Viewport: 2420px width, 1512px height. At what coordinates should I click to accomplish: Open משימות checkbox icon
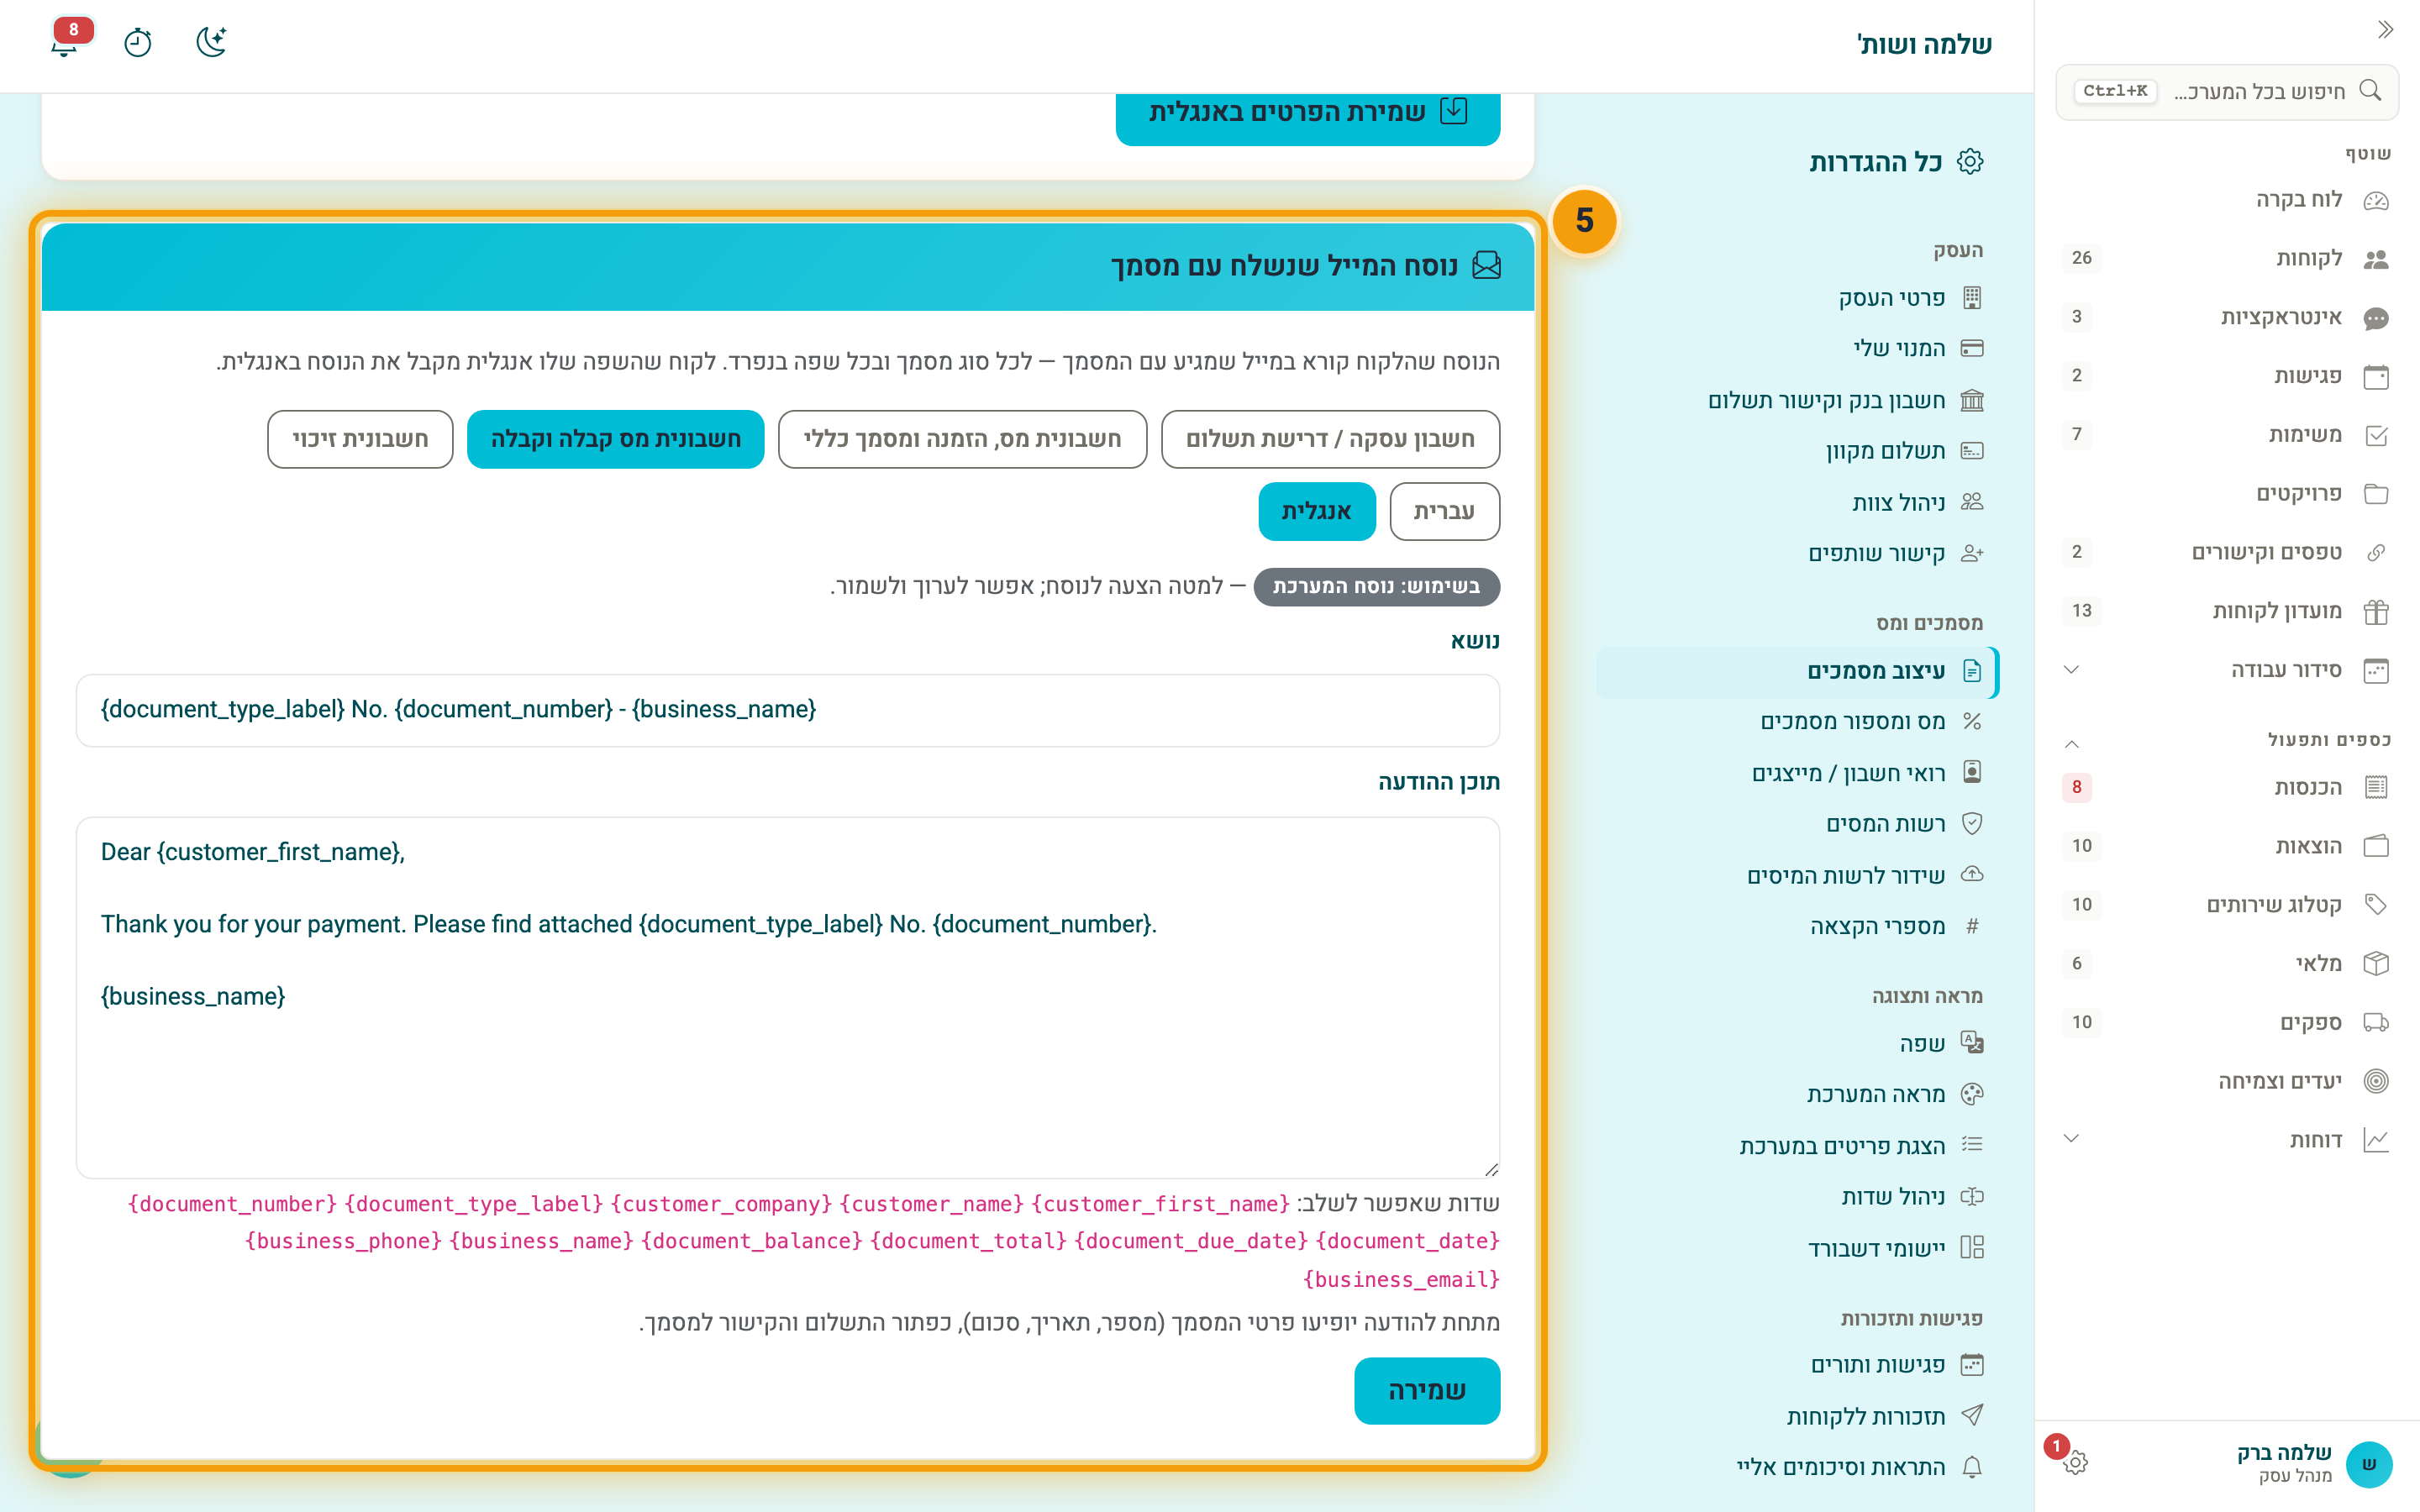[2376, 435]
